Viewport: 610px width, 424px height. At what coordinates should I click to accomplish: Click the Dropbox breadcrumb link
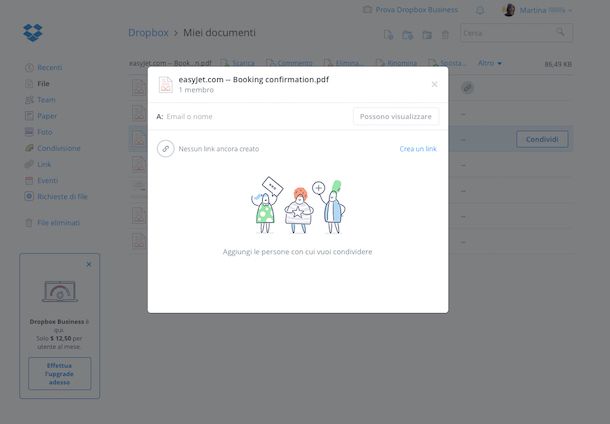coord(148,33)
